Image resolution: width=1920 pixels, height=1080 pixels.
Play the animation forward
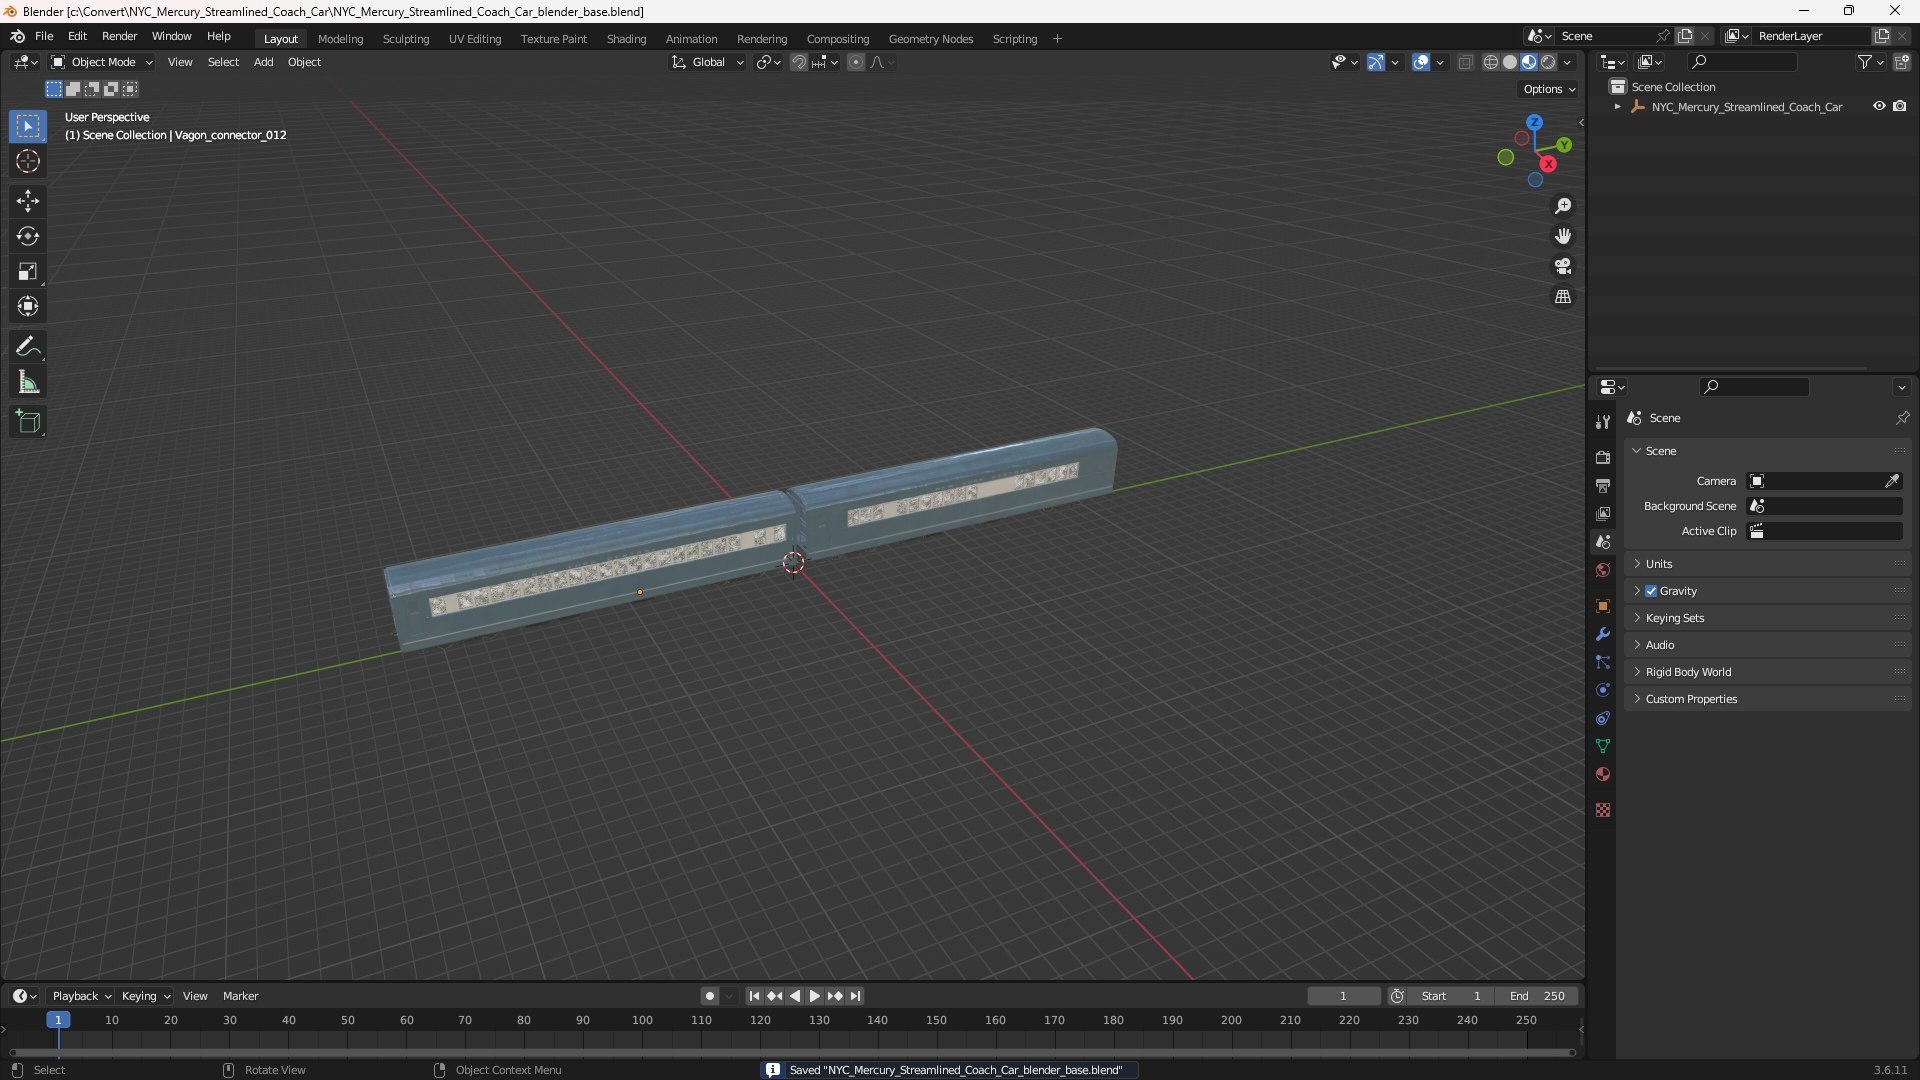[x=814, y=996]
